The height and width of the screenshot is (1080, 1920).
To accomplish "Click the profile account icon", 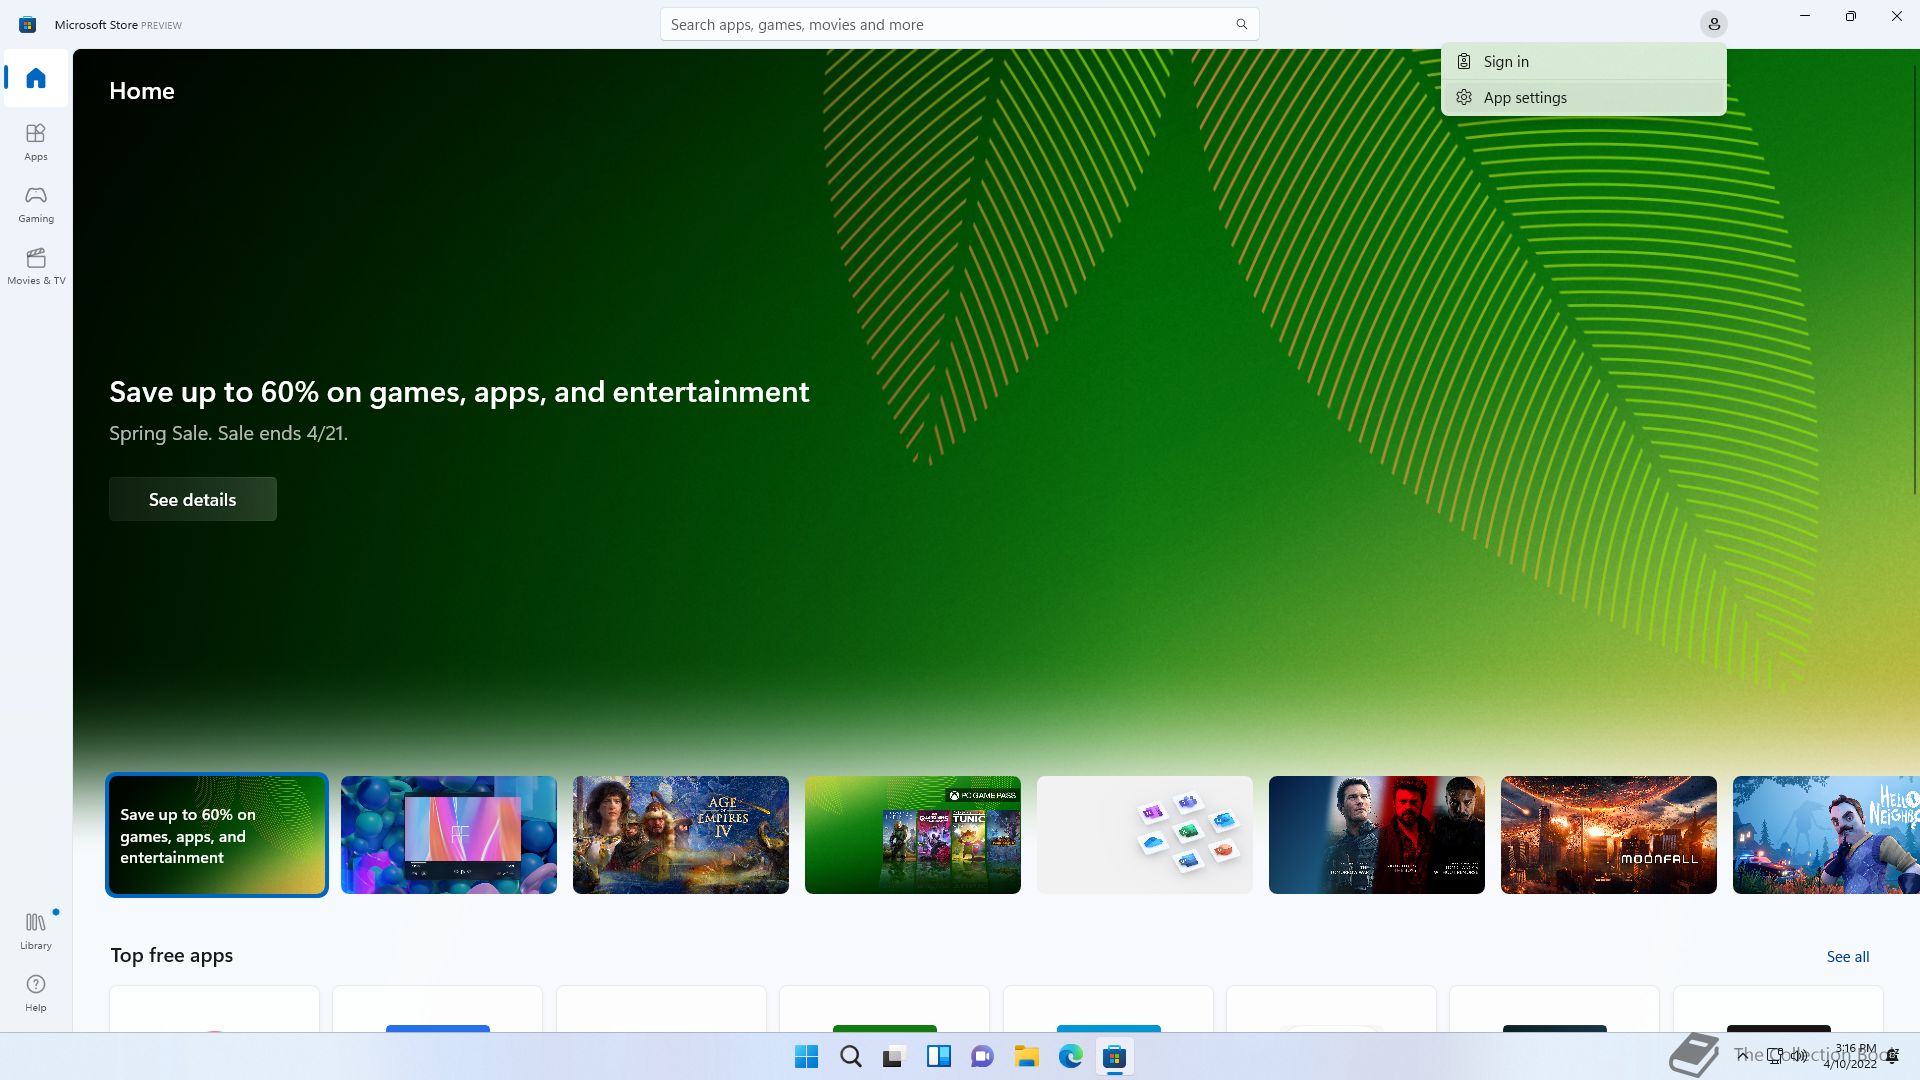I will click(1714, 24).
